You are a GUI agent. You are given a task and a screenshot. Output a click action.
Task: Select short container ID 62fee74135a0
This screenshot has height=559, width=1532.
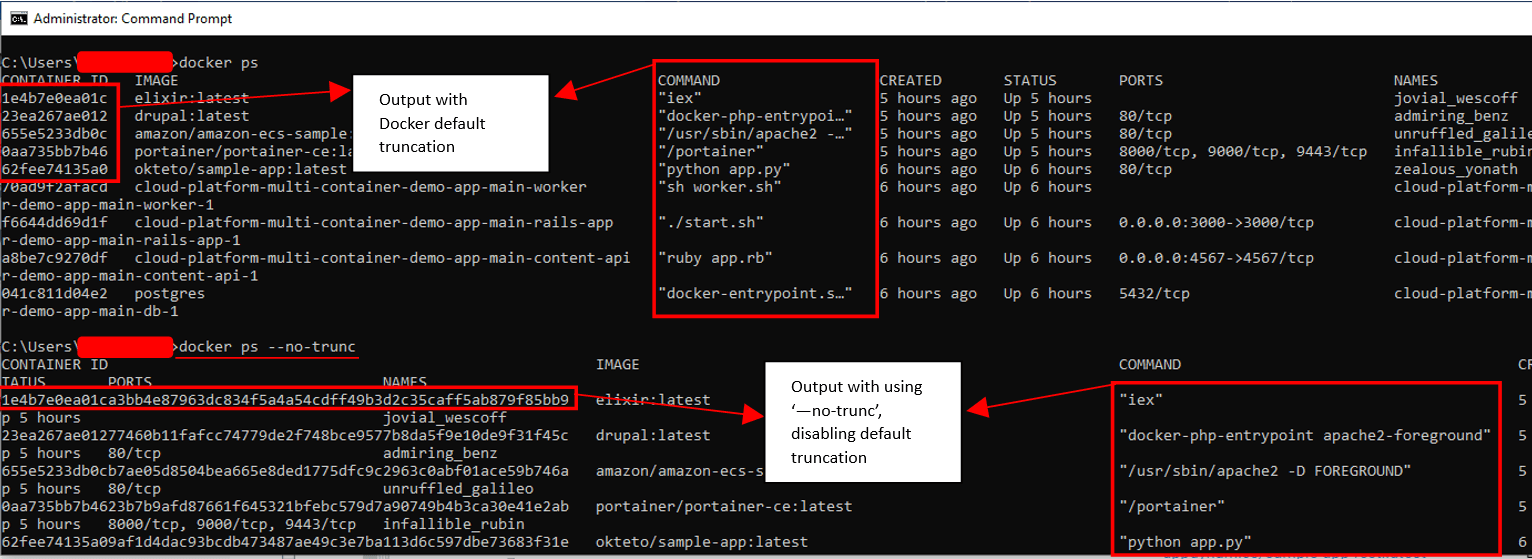(x=55, y=169)
